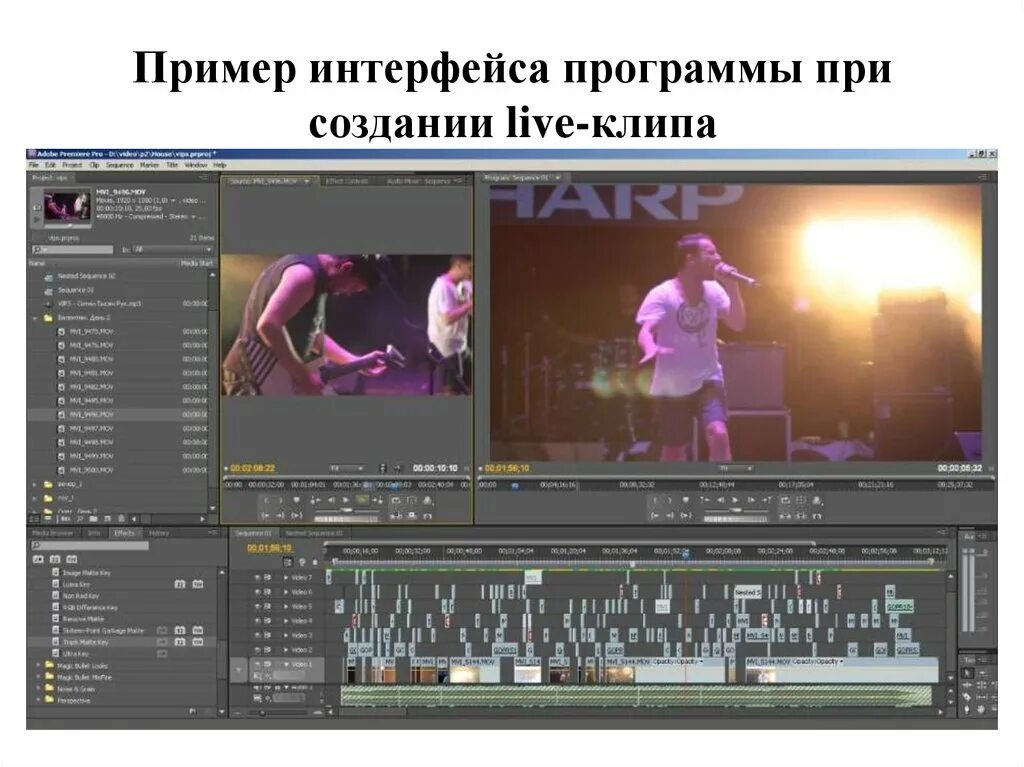Mute the Audio 1 track speaker icon
The image size is (1024, 767).
(256, 687)
